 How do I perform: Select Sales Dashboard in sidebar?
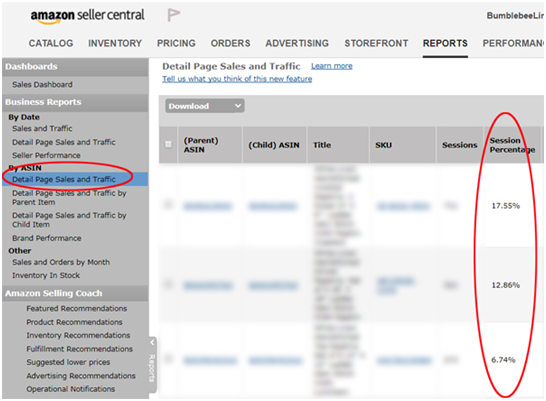pos(42,85)
